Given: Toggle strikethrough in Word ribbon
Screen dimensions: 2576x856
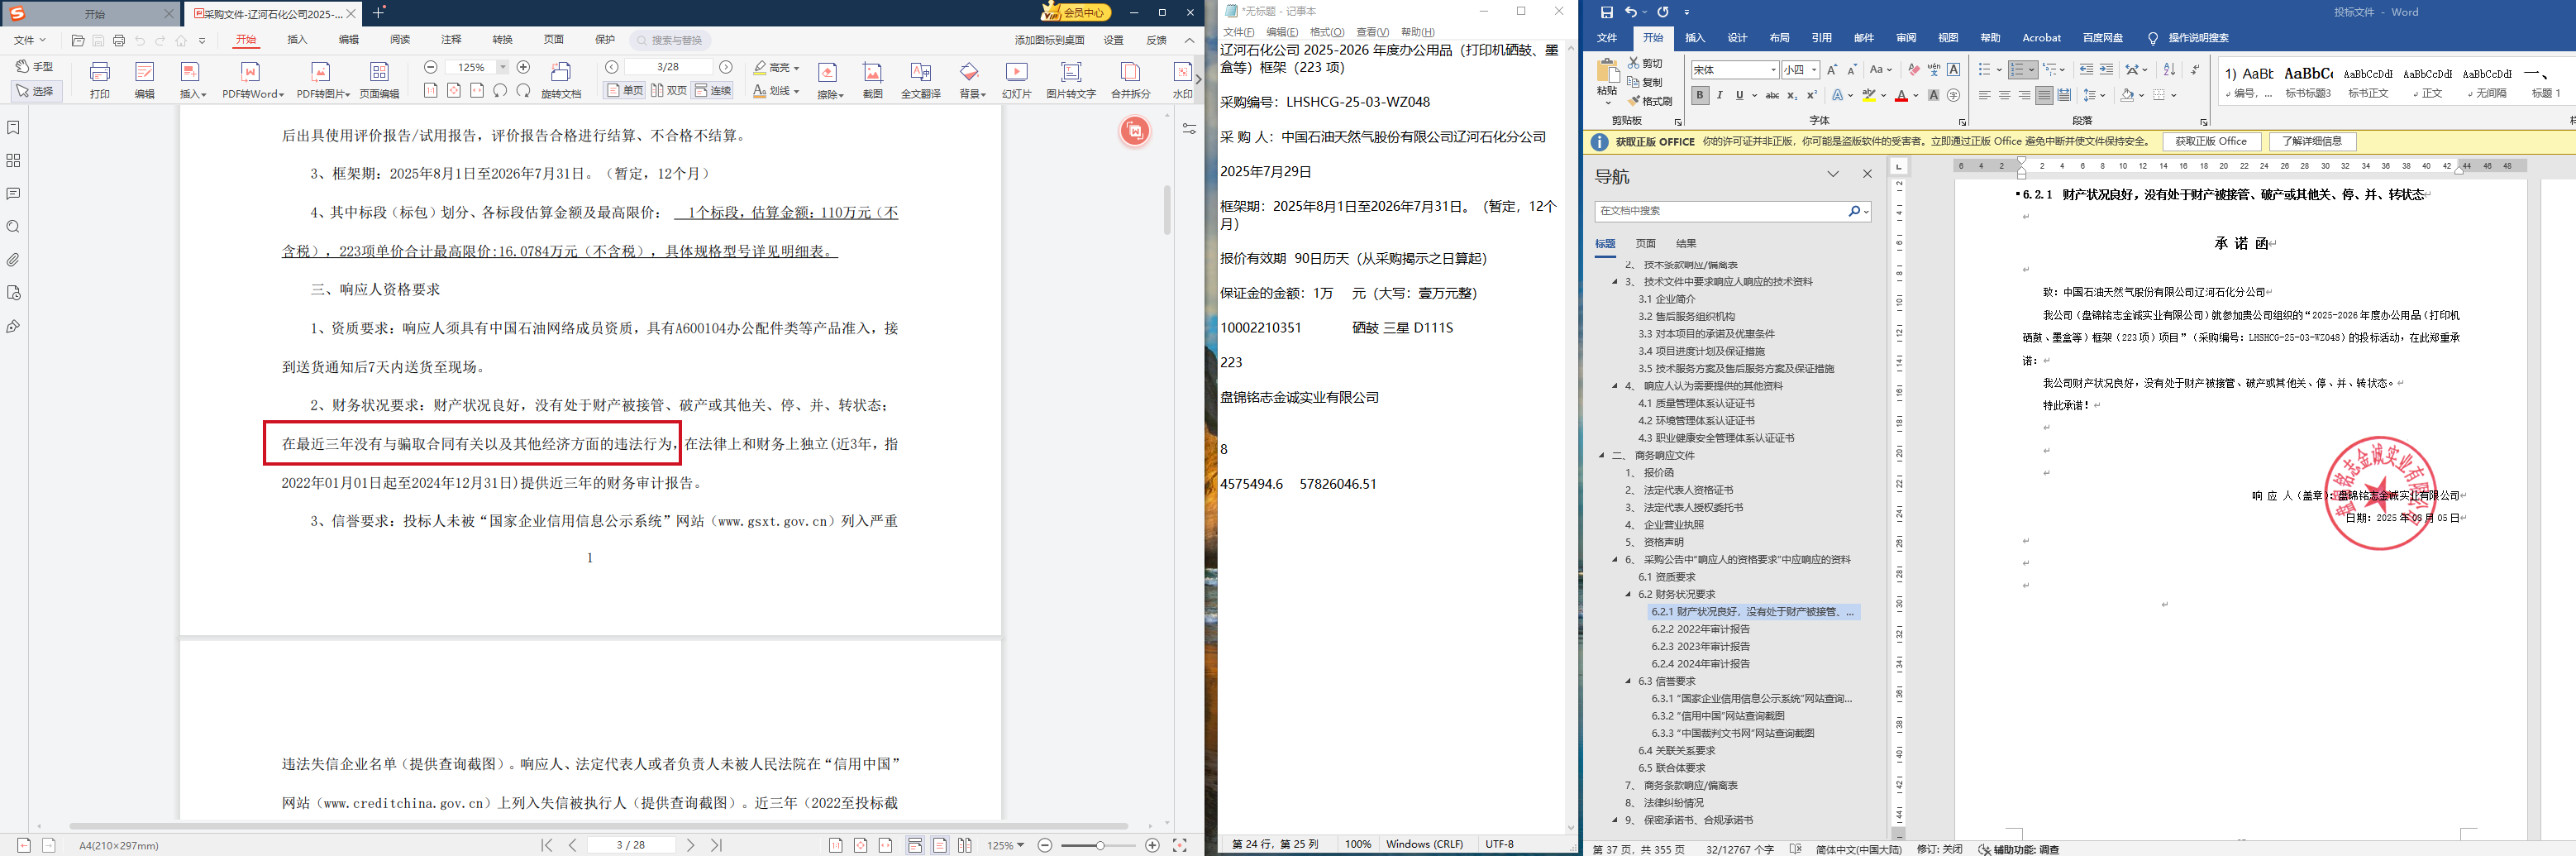Looking at the screenshot, I should pyautogui.click(x=1772, y=95).
